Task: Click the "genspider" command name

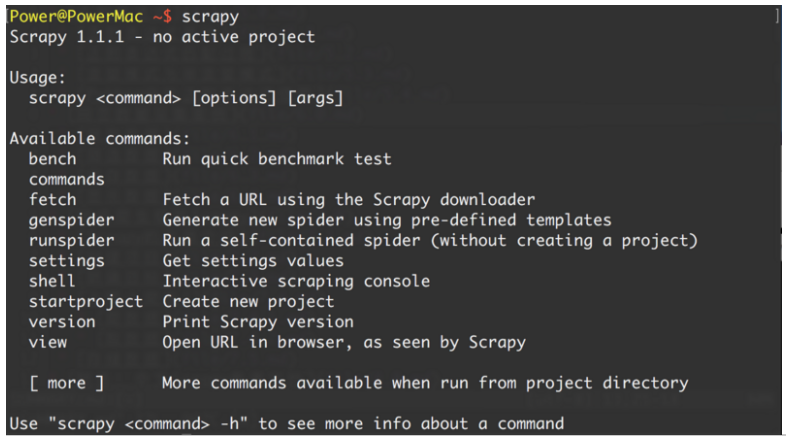Action: coord(71,220)
